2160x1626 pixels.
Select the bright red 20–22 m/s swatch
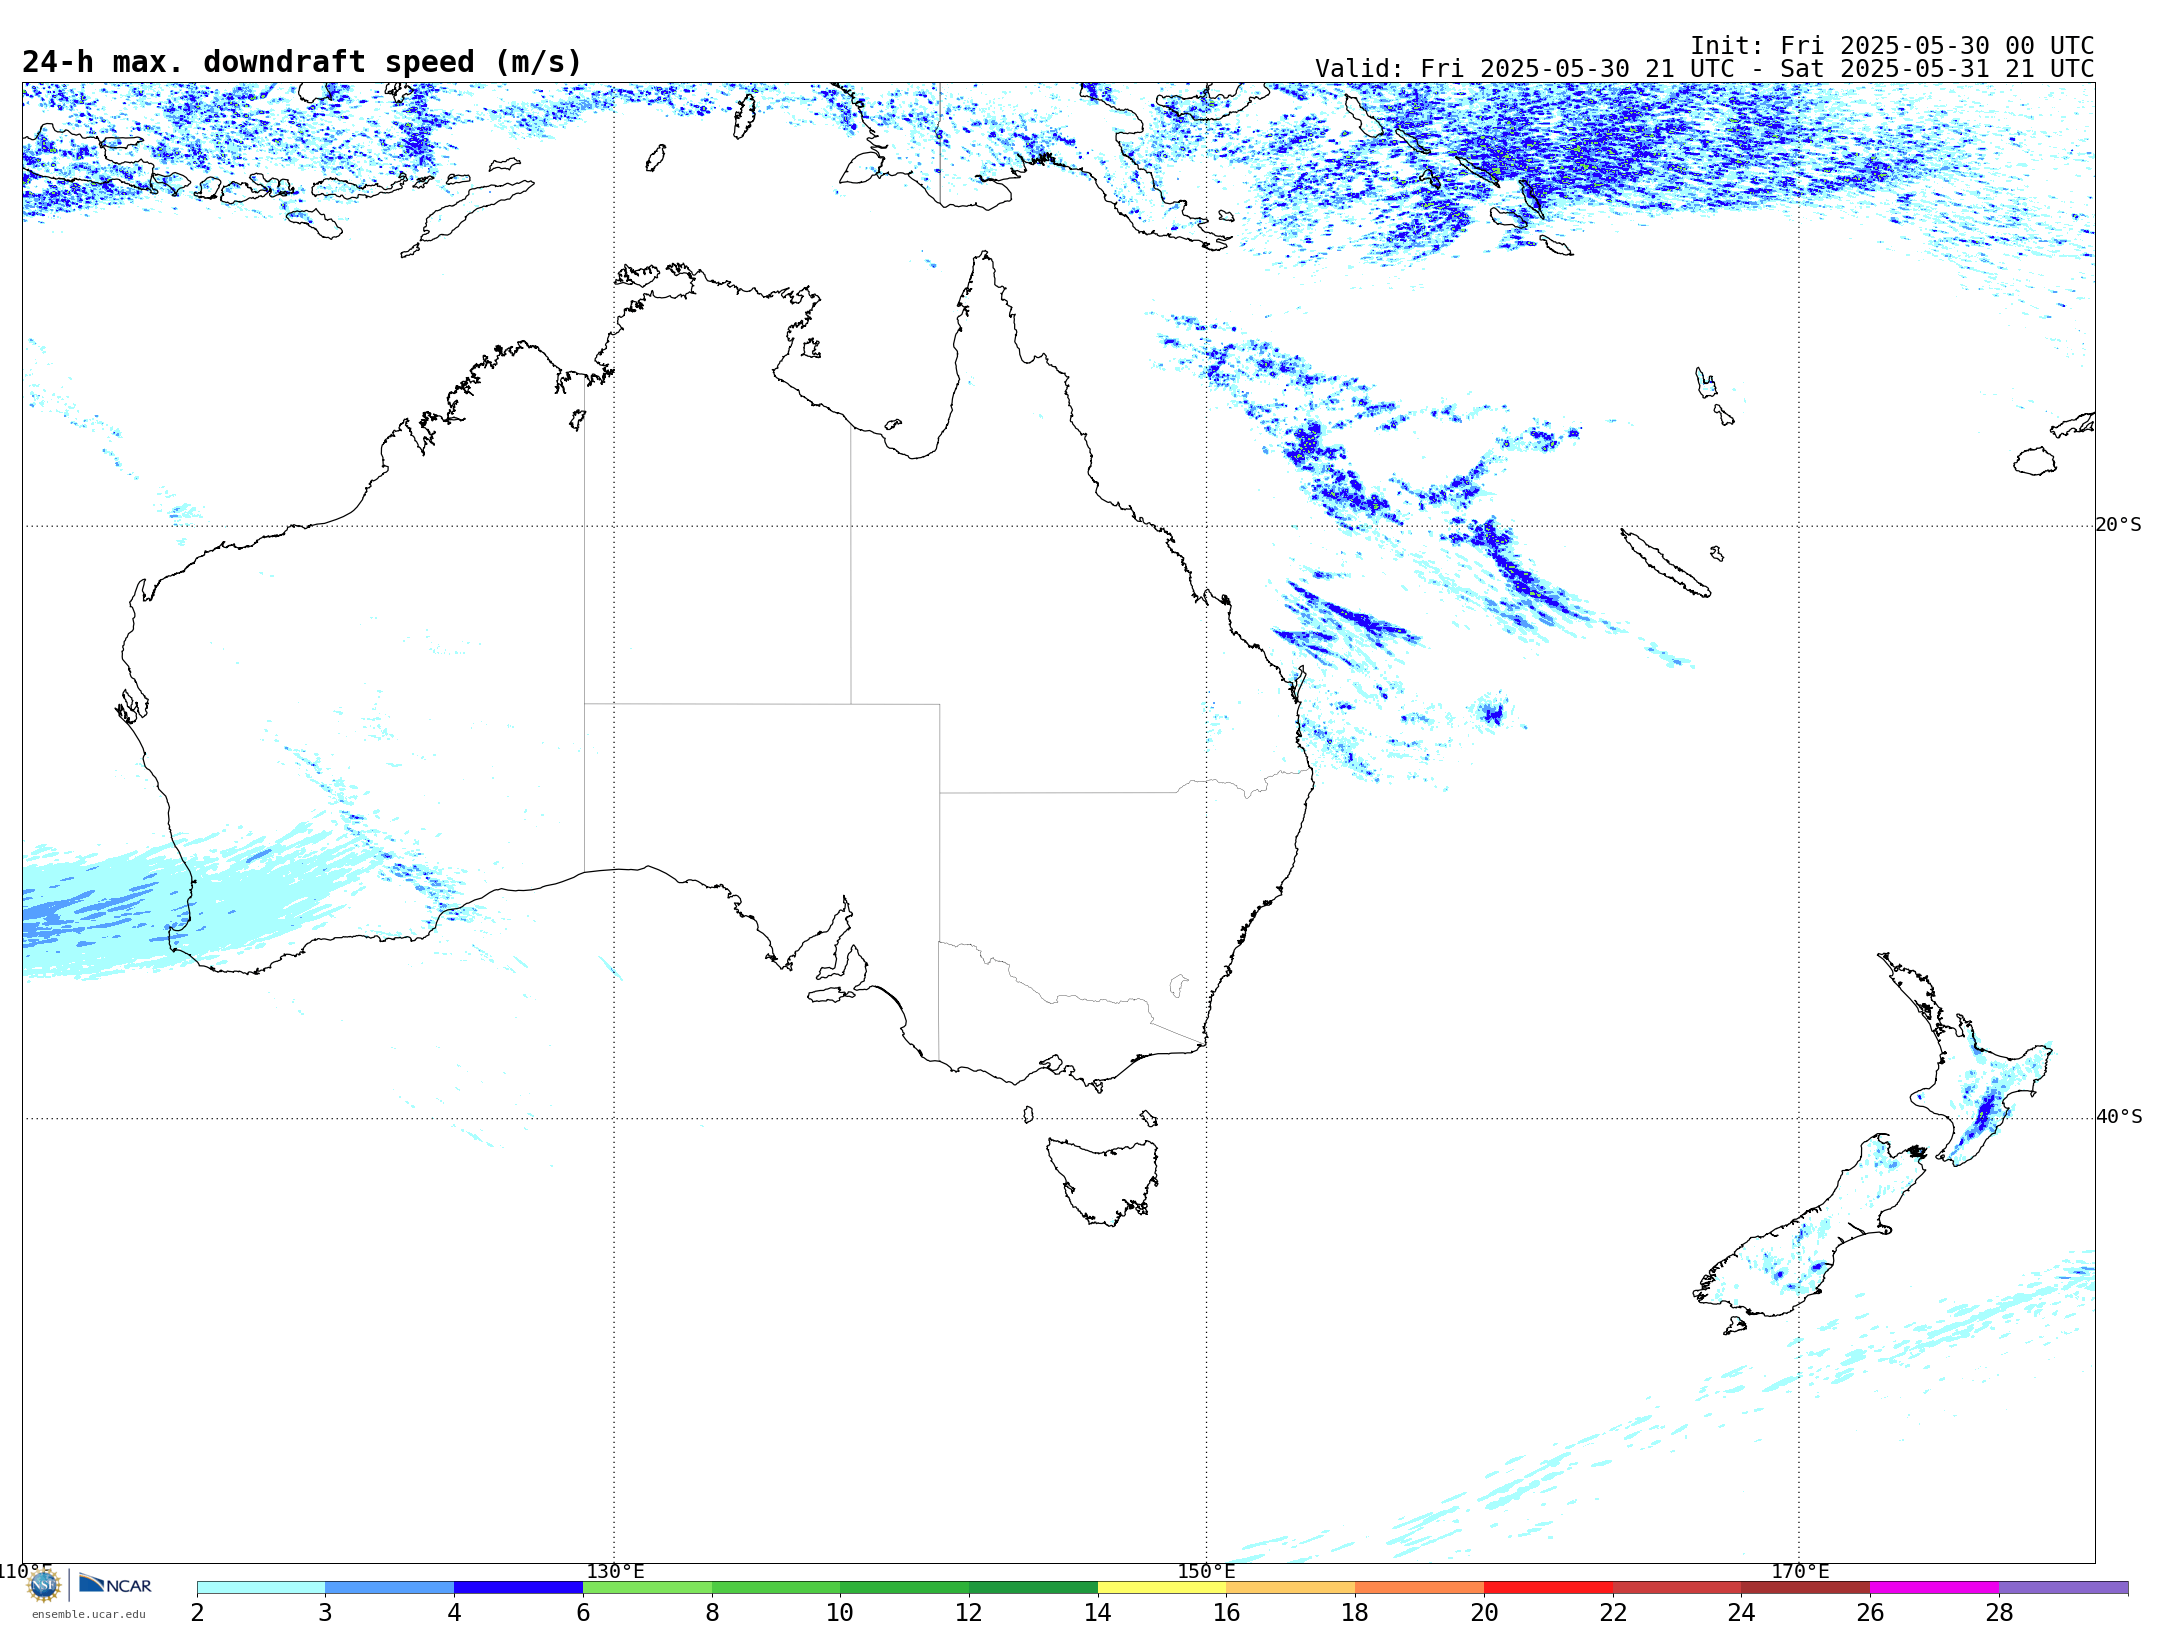point(1549,1588)
